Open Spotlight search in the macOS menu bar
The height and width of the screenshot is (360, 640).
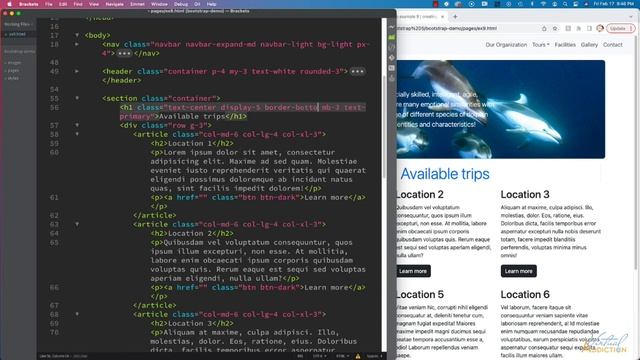(x=565, y=4)
